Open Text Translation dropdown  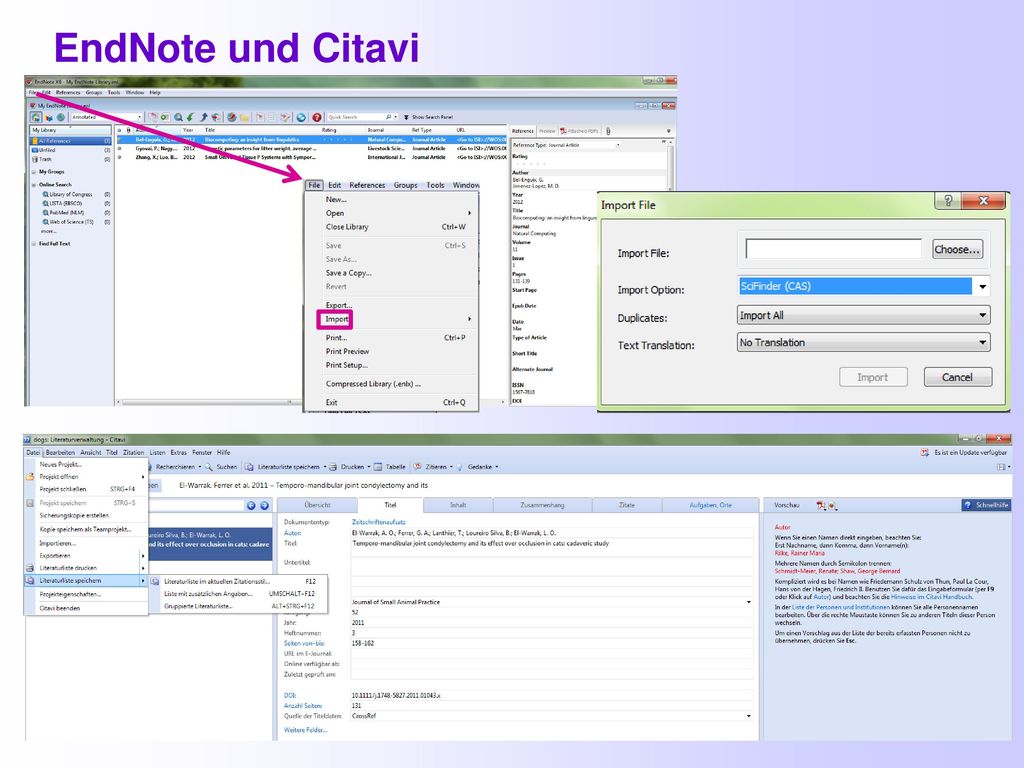tap(982, 342)
